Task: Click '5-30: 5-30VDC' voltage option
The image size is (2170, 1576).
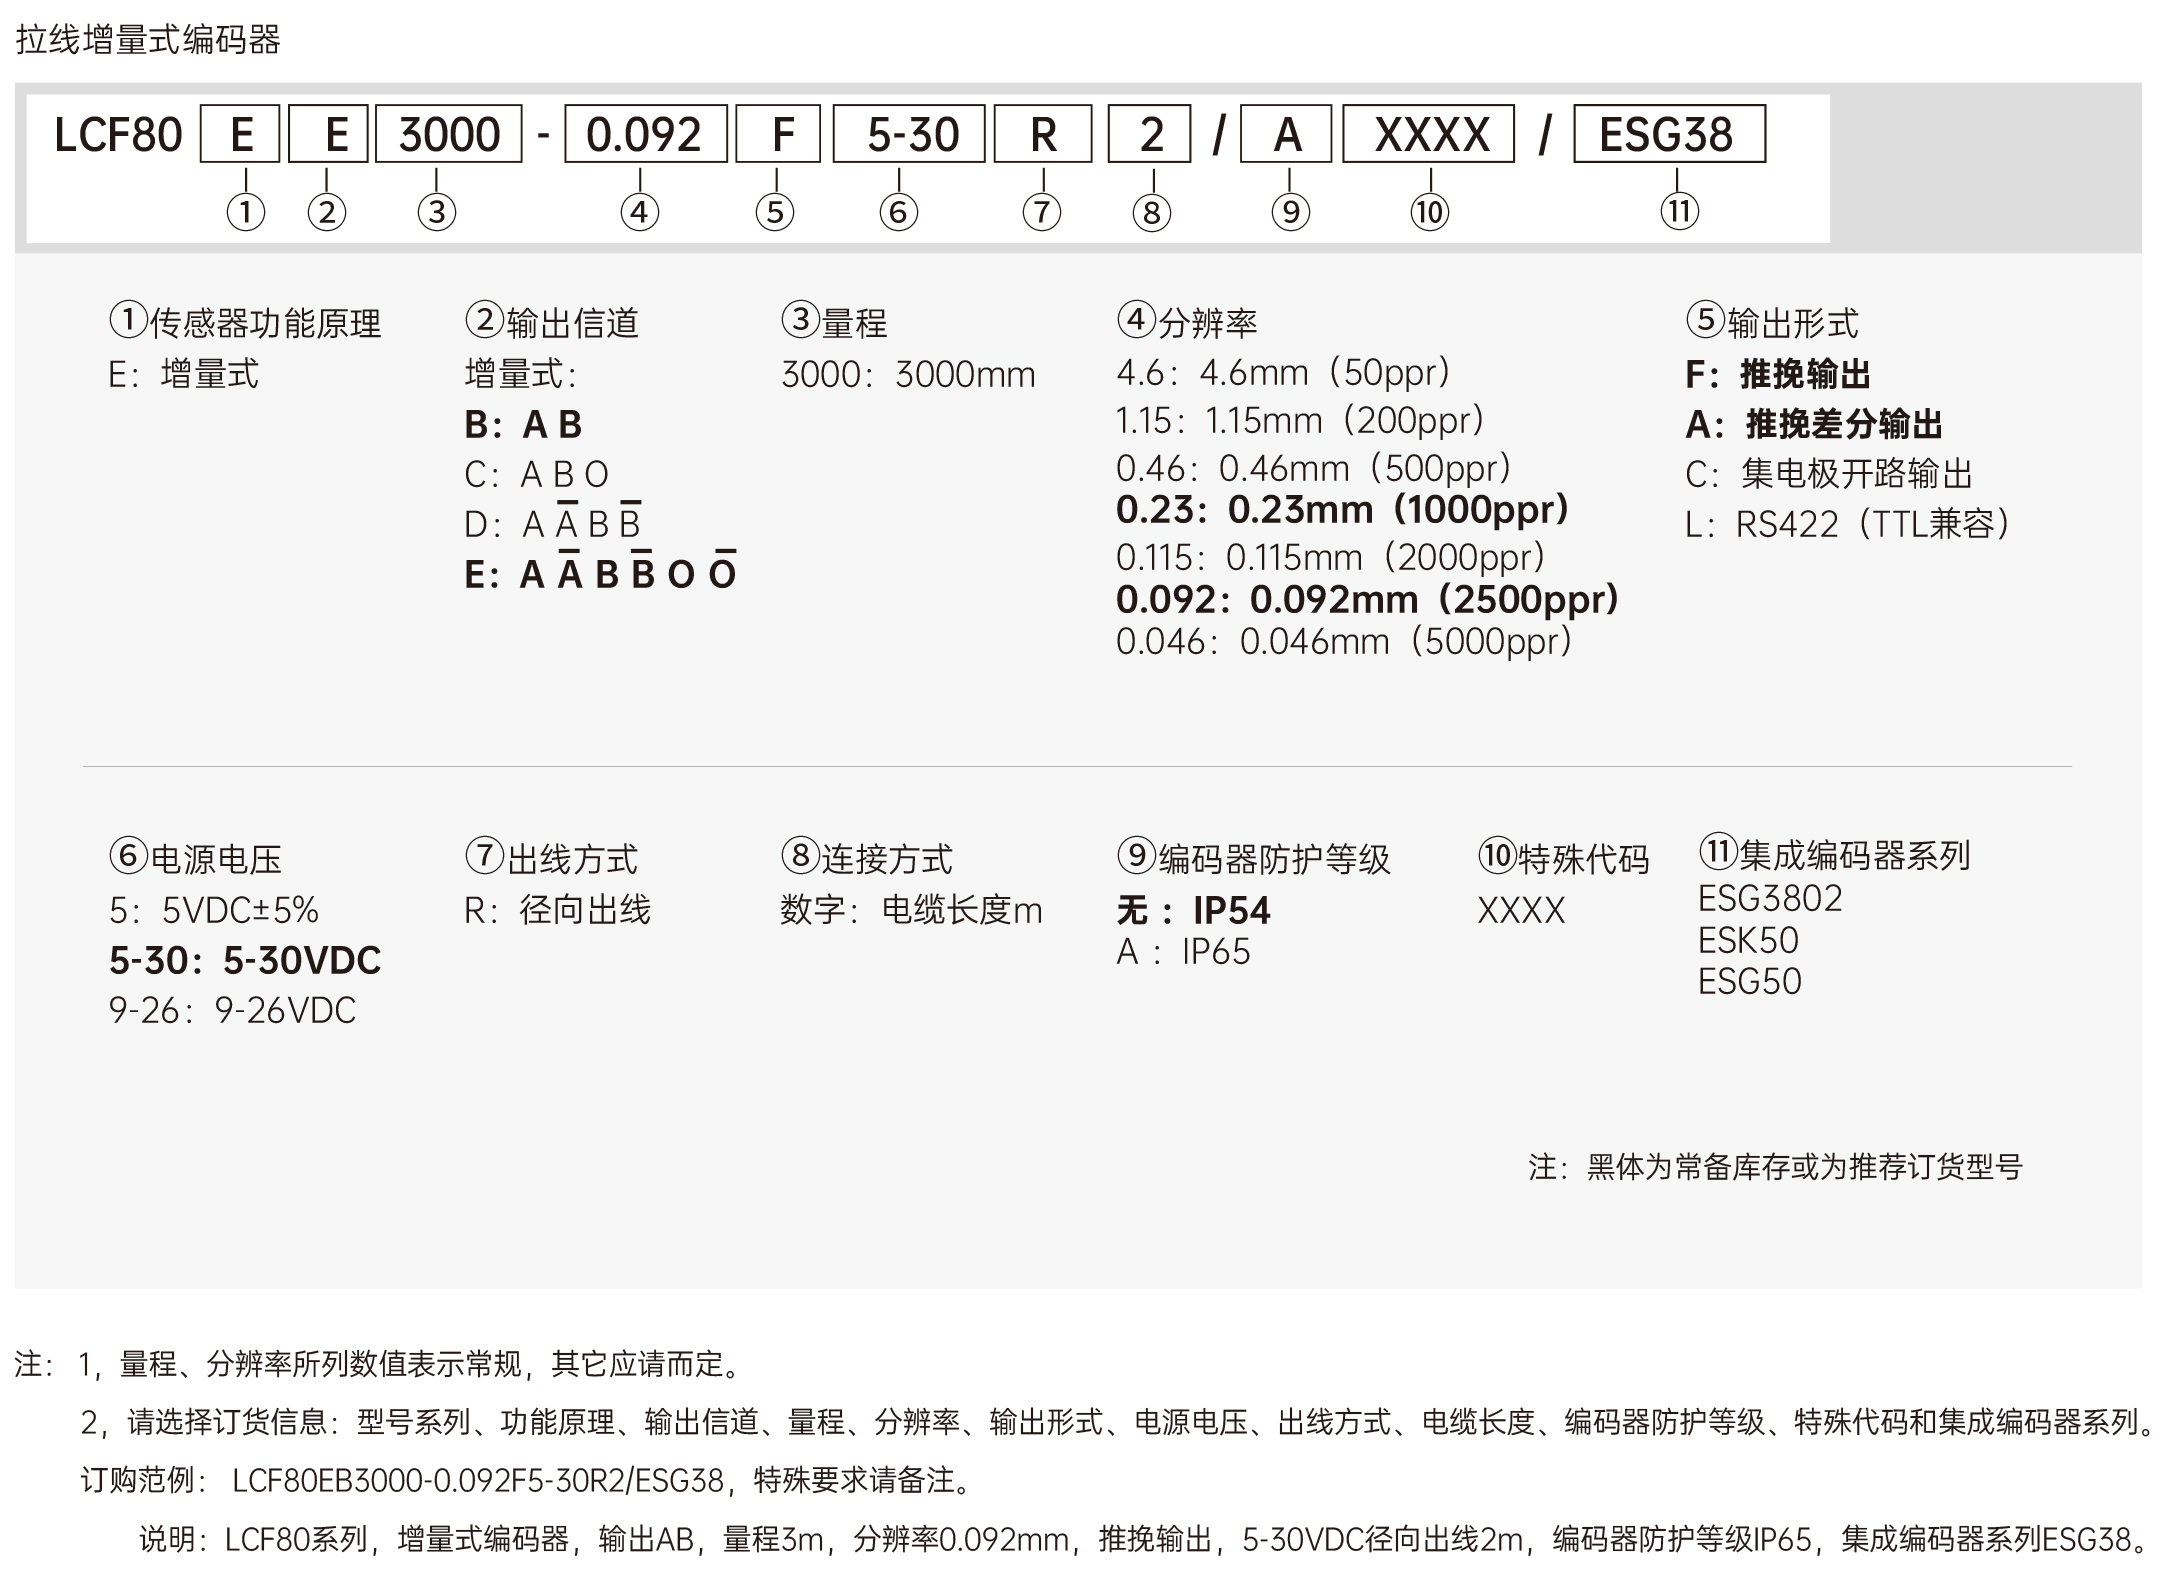Action: pyautogui.click(x=245, y=960)
